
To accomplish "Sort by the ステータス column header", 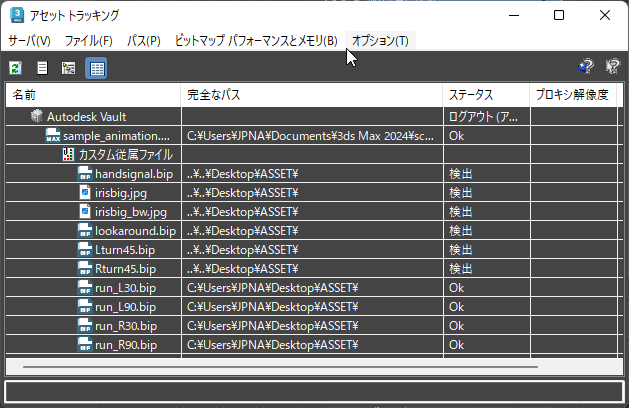I will coord(486,95).
